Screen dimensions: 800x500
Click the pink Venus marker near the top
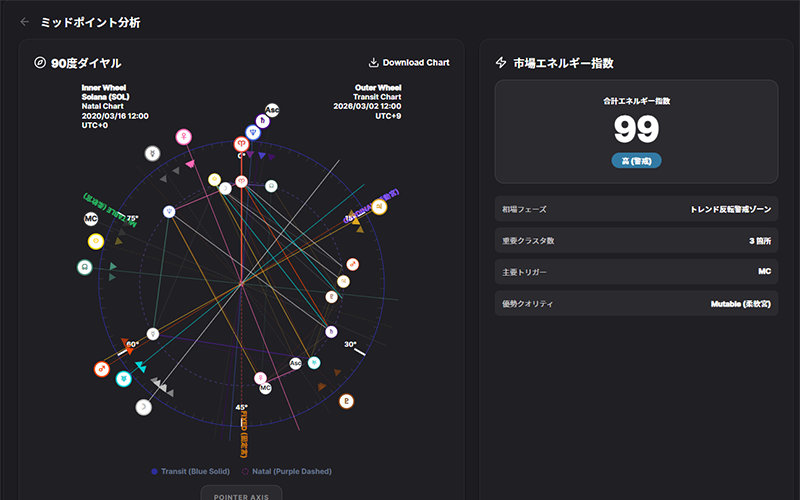coord(184,137)
